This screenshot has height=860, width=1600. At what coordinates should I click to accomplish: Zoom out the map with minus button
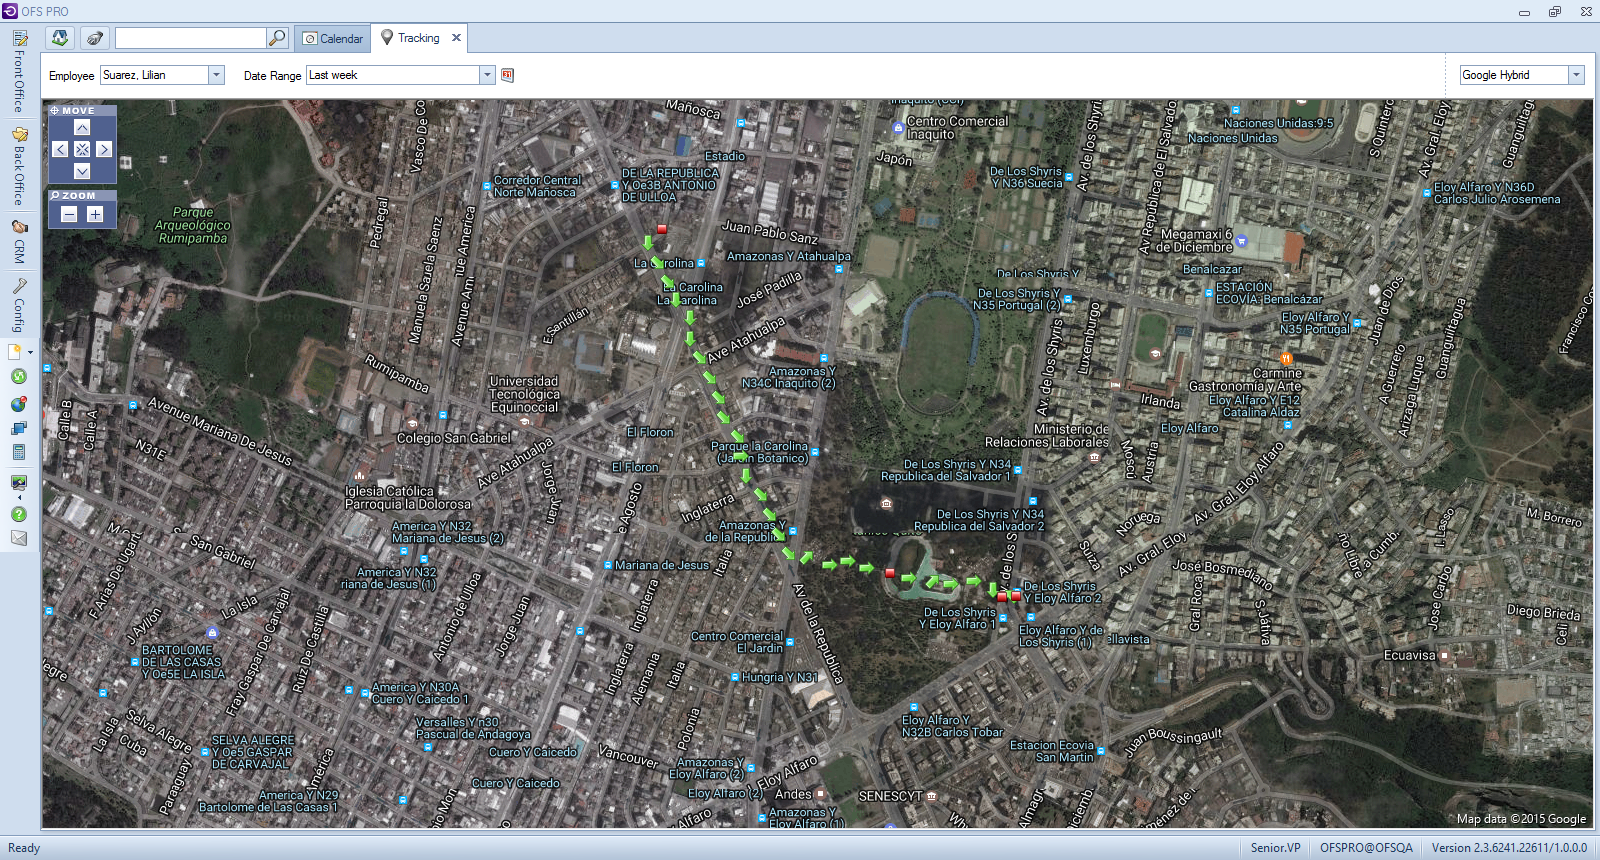tap(69, 214)
